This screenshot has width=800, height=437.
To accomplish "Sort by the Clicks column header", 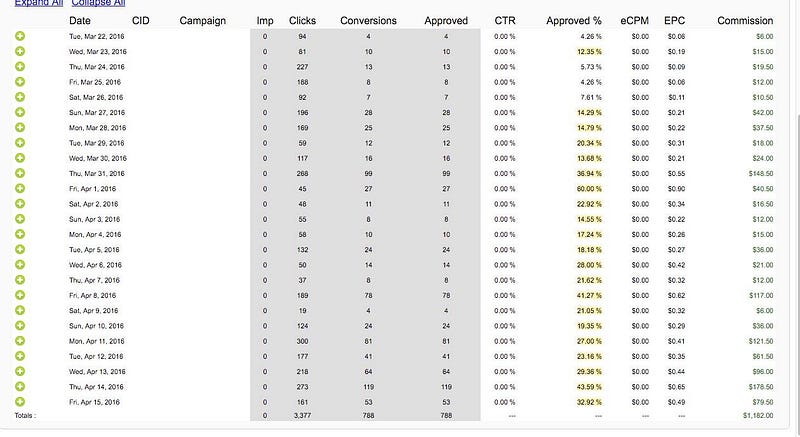I will (302, 20).
